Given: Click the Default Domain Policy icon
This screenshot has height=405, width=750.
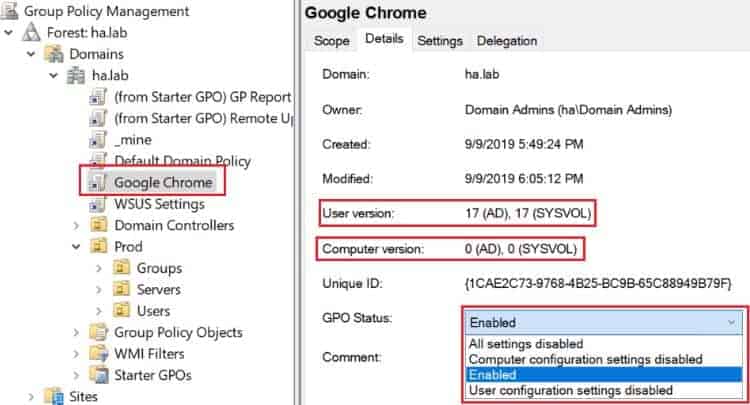Looking at the screenshot, I should [x=98, y=160].
